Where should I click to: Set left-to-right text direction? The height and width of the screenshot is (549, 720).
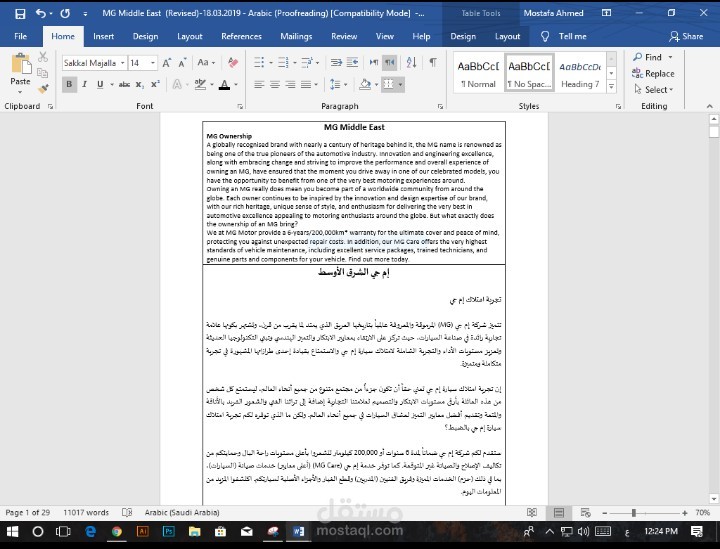tap(374, 62)
